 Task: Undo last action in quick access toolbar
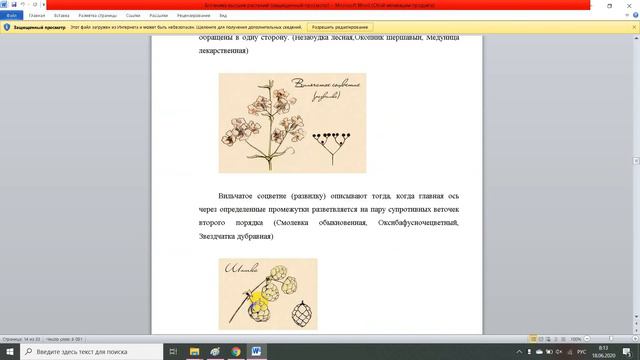(x=23, y=4)
